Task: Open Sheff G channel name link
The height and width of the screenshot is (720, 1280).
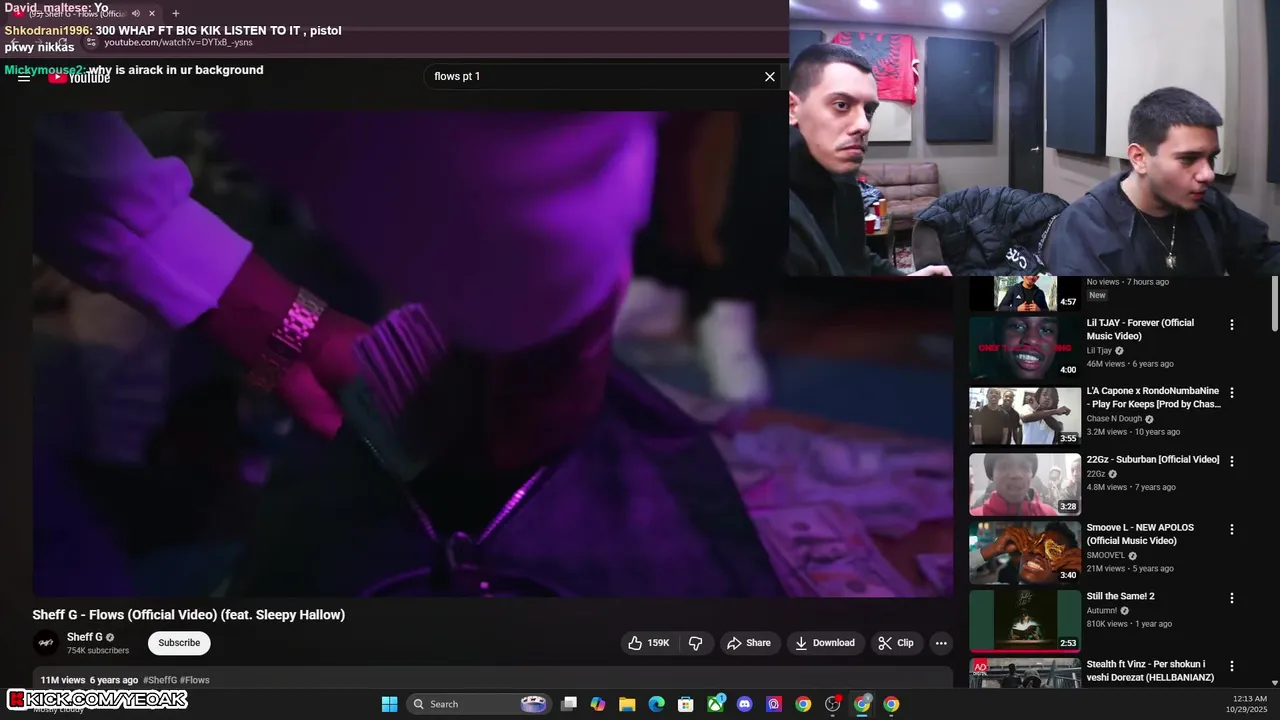Action: point(85,637)
